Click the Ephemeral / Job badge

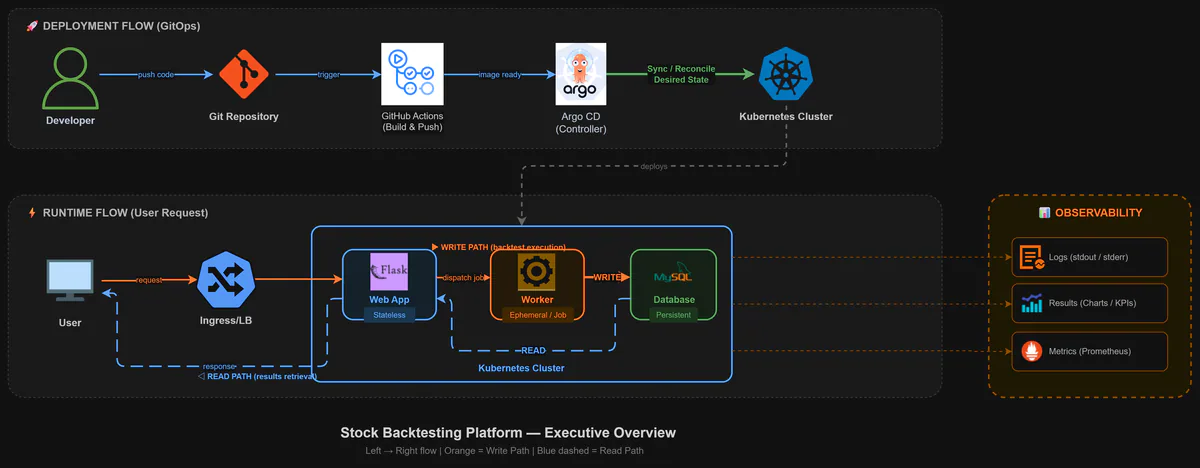[x=537, y=315]
